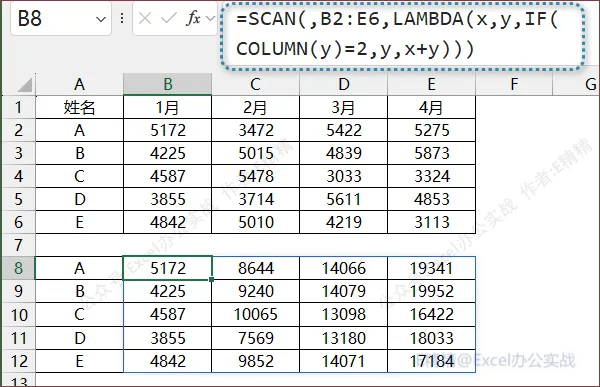
Task: Expand the Name Box dropdown arrow
Action: click(101, 19)
